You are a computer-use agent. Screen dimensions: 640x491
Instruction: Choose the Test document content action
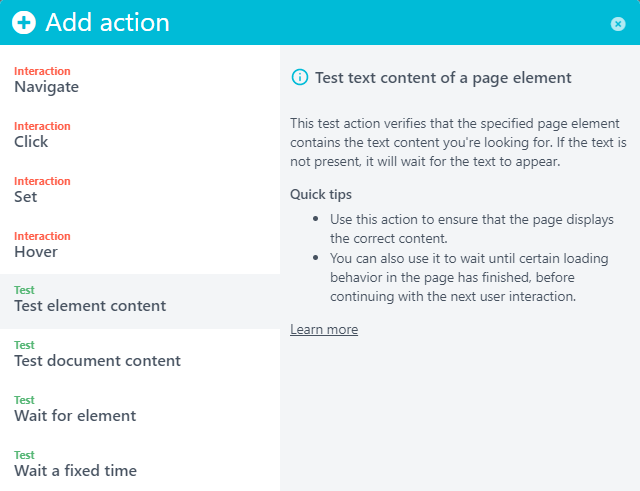pyautogui.click(x=97, y=361)
